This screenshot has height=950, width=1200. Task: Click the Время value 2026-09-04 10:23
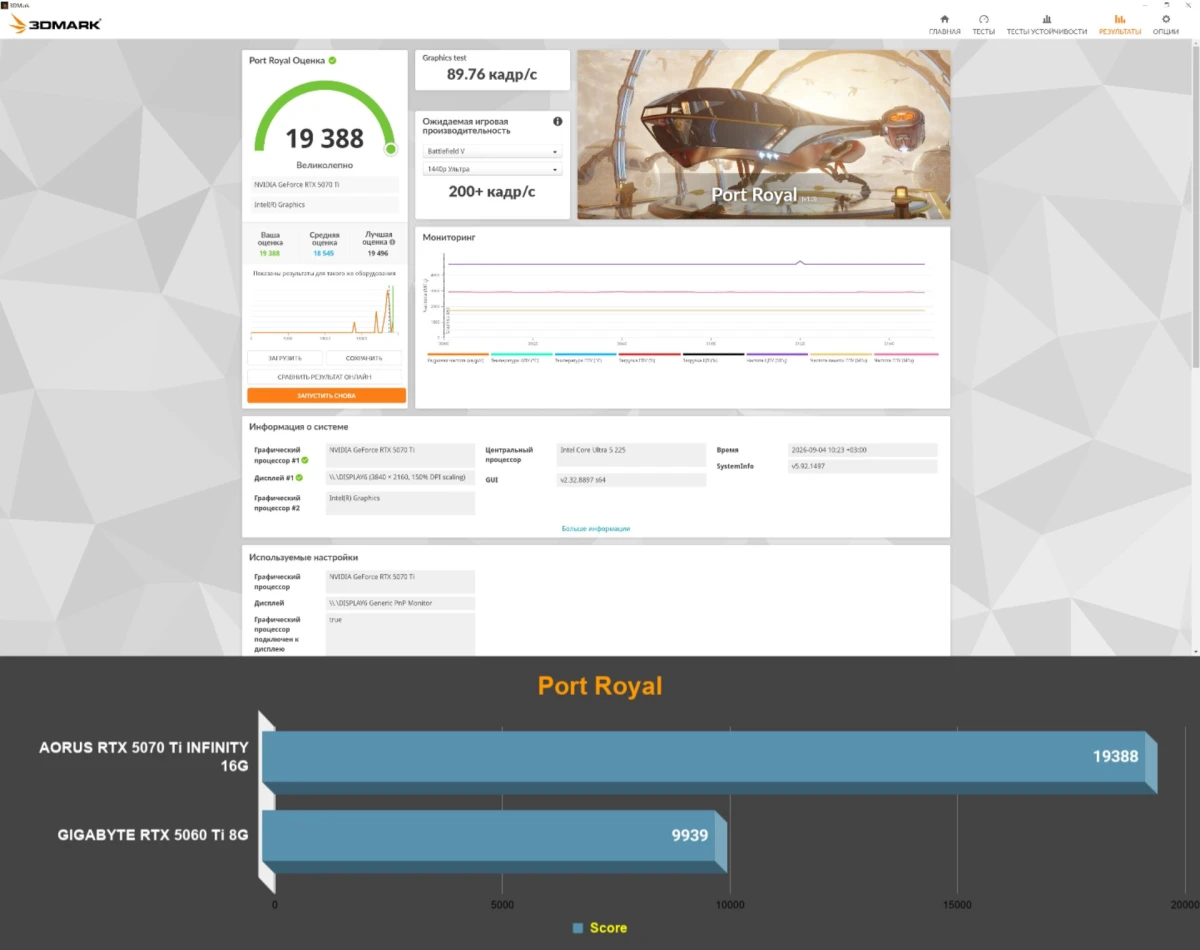[x=862, y=450]
